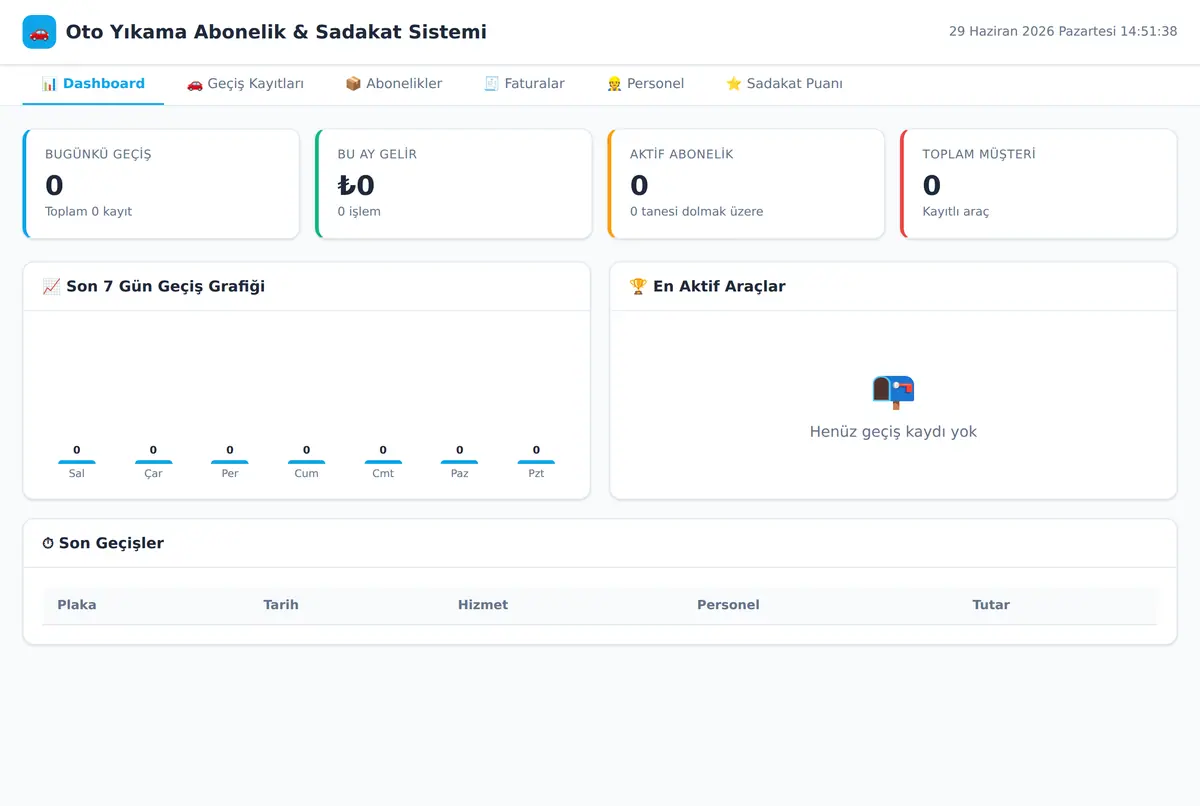Viewport: 1200px width, 806px height.
Task: Click the stopwatch icon beside Son Geçişler
Action: click(x=48, y=544)
